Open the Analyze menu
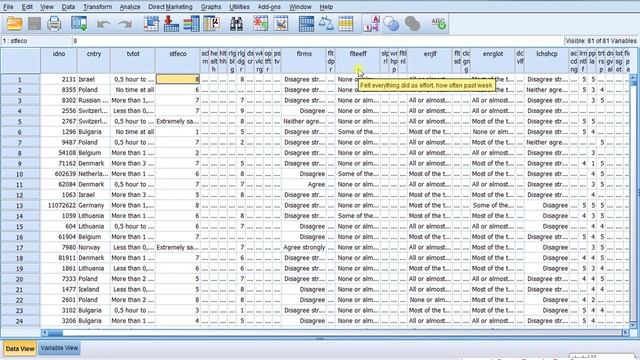This screenshot has width=640, height=360. (130, 7)
